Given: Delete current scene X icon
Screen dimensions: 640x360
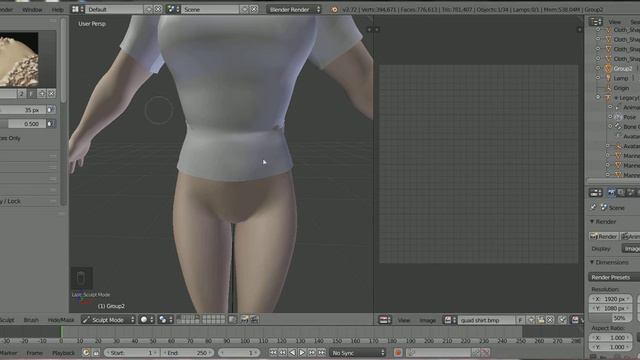Looking at the screenshot, I should tap(253, 9).
